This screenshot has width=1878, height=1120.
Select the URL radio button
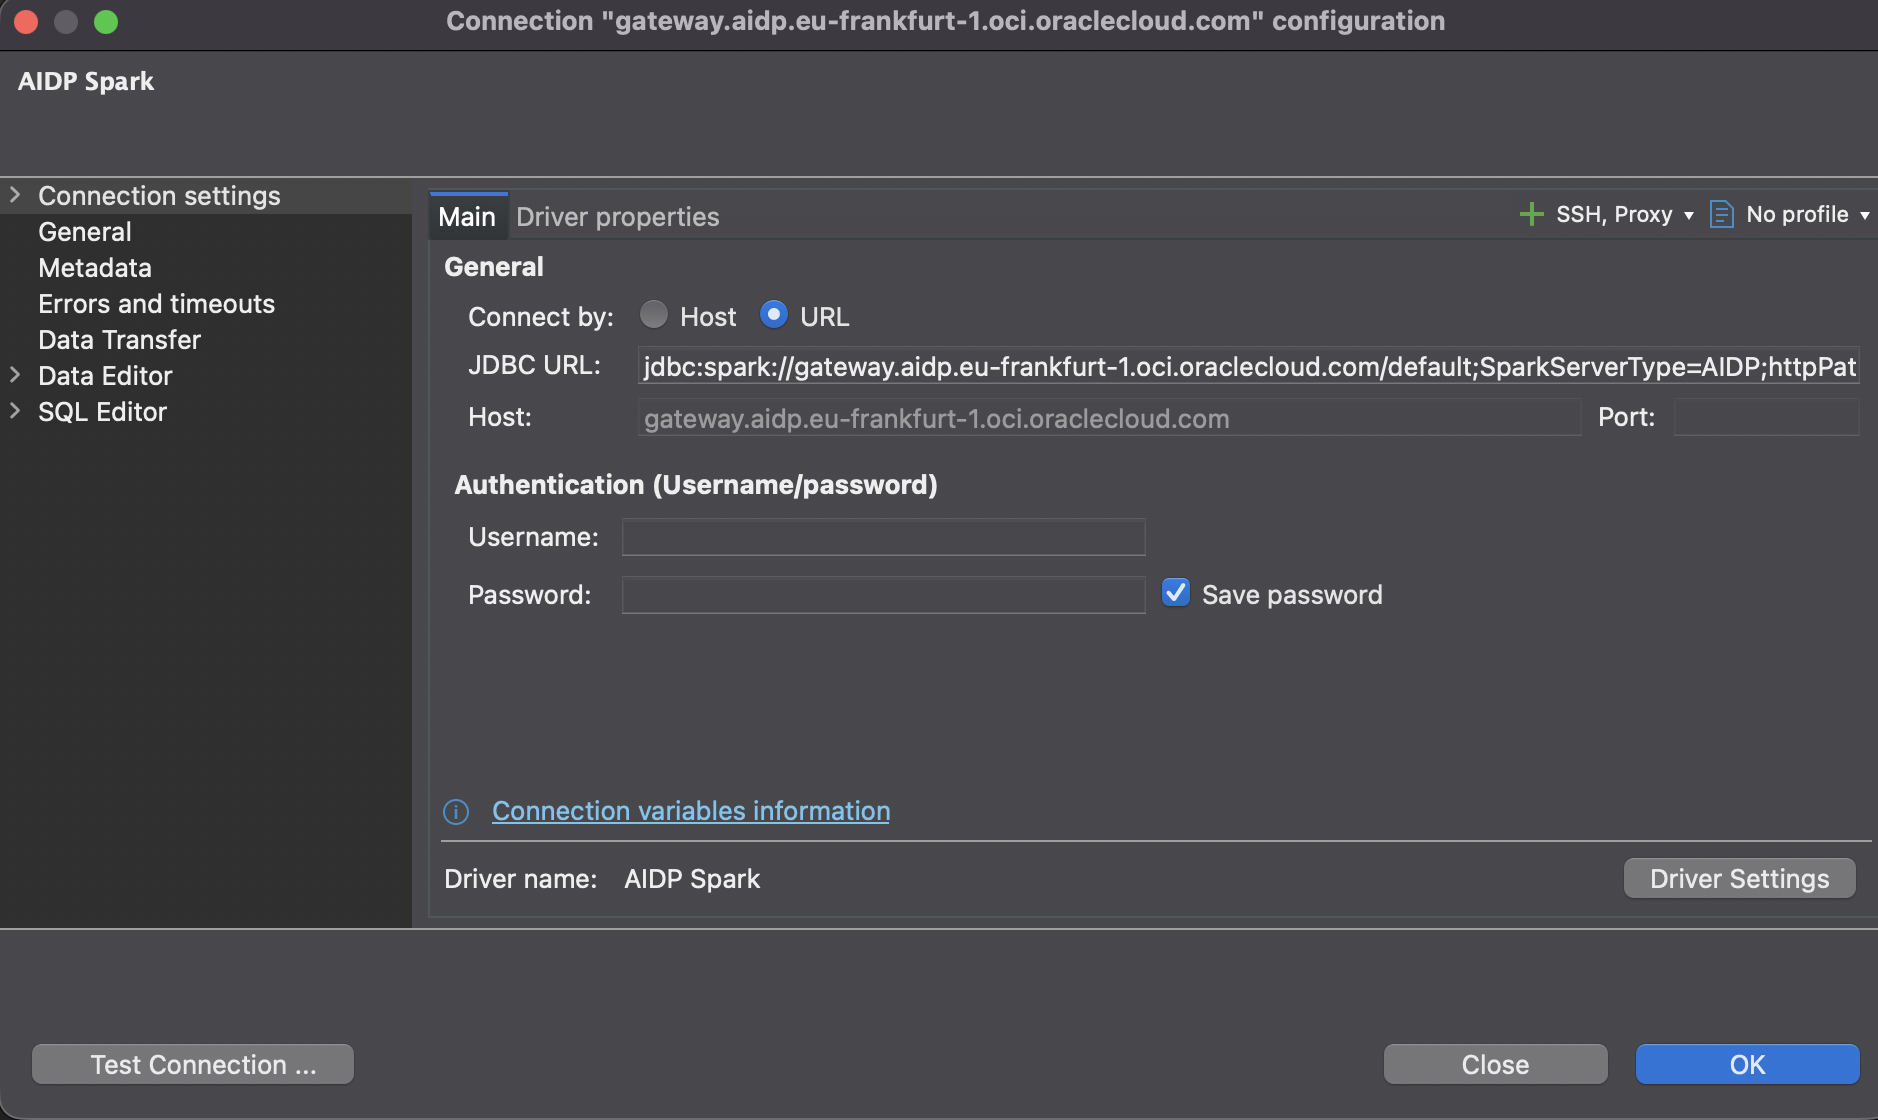(x=774, y=315)
